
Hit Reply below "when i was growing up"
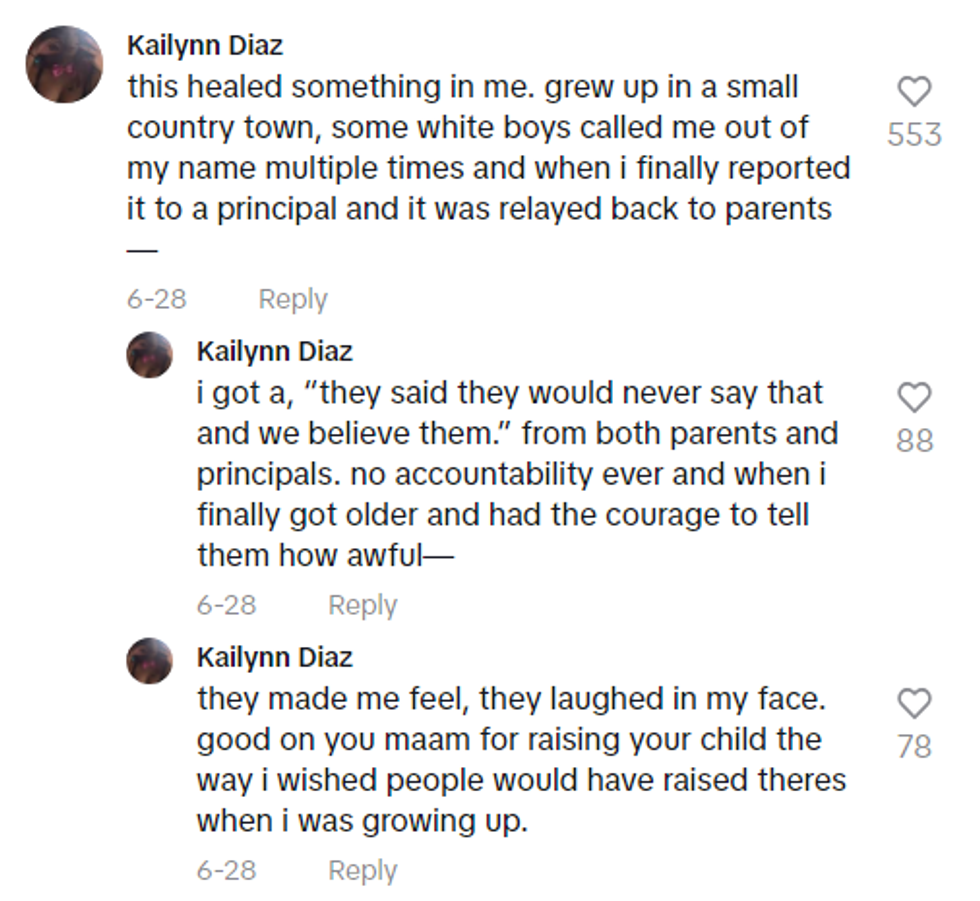coord(362,870)
